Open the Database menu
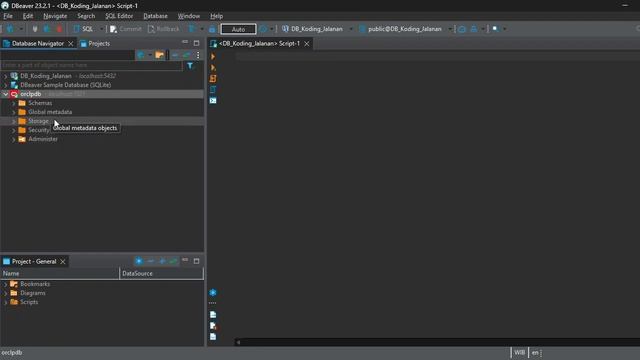 tap(156, 16)
